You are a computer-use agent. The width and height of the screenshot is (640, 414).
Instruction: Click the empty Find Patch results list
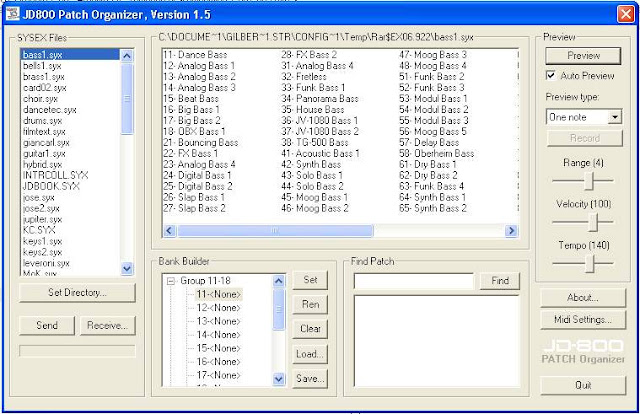pos(437,341)
